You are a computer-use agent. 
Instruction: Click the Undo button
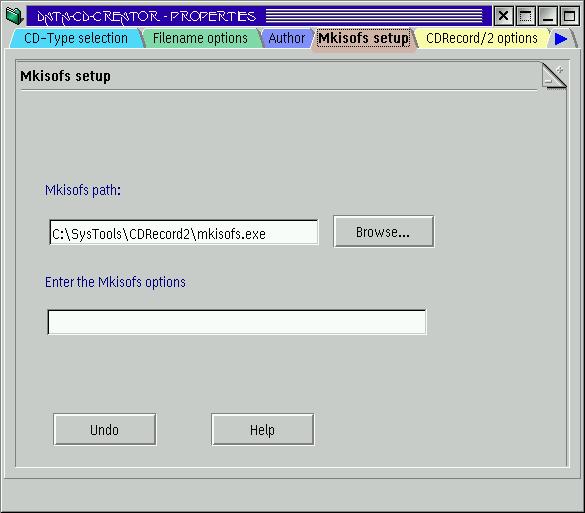[x=104, y=430]
